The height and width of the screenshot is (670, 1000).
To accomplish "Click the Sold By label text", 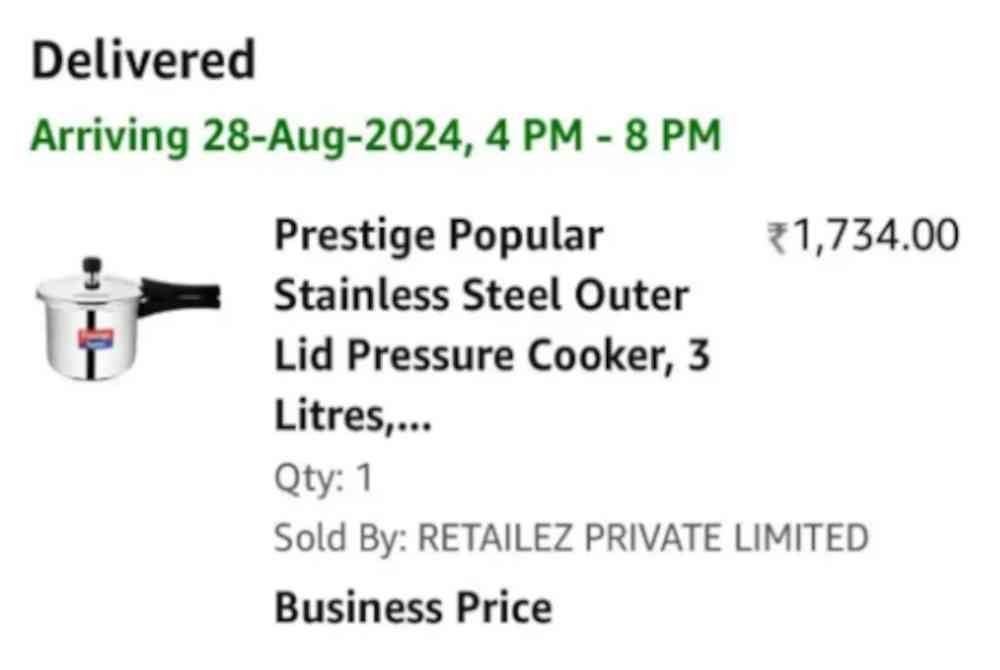I will pos(338,538).
